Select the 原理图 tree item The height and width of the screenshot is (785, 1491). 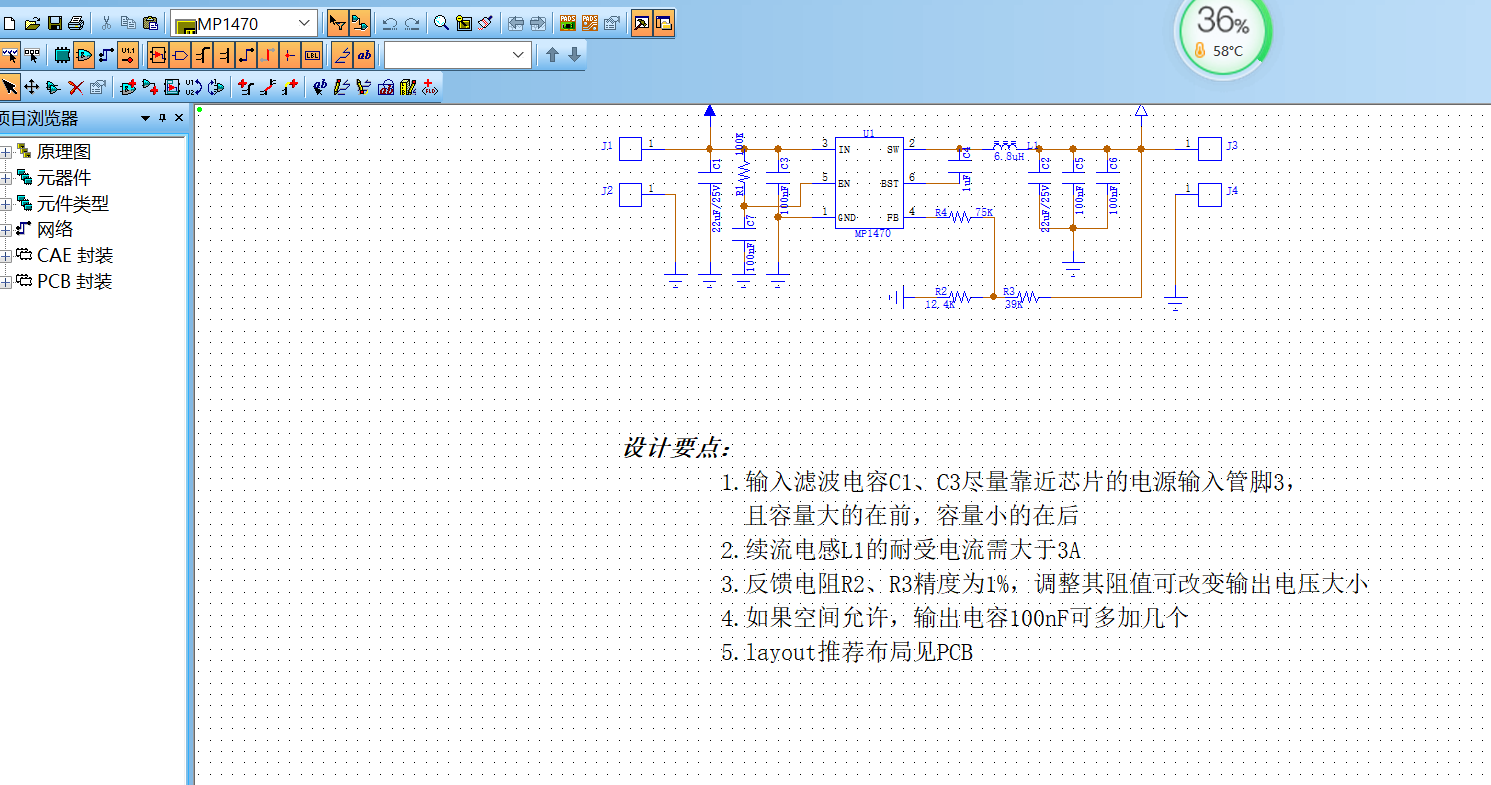[64, 152]
